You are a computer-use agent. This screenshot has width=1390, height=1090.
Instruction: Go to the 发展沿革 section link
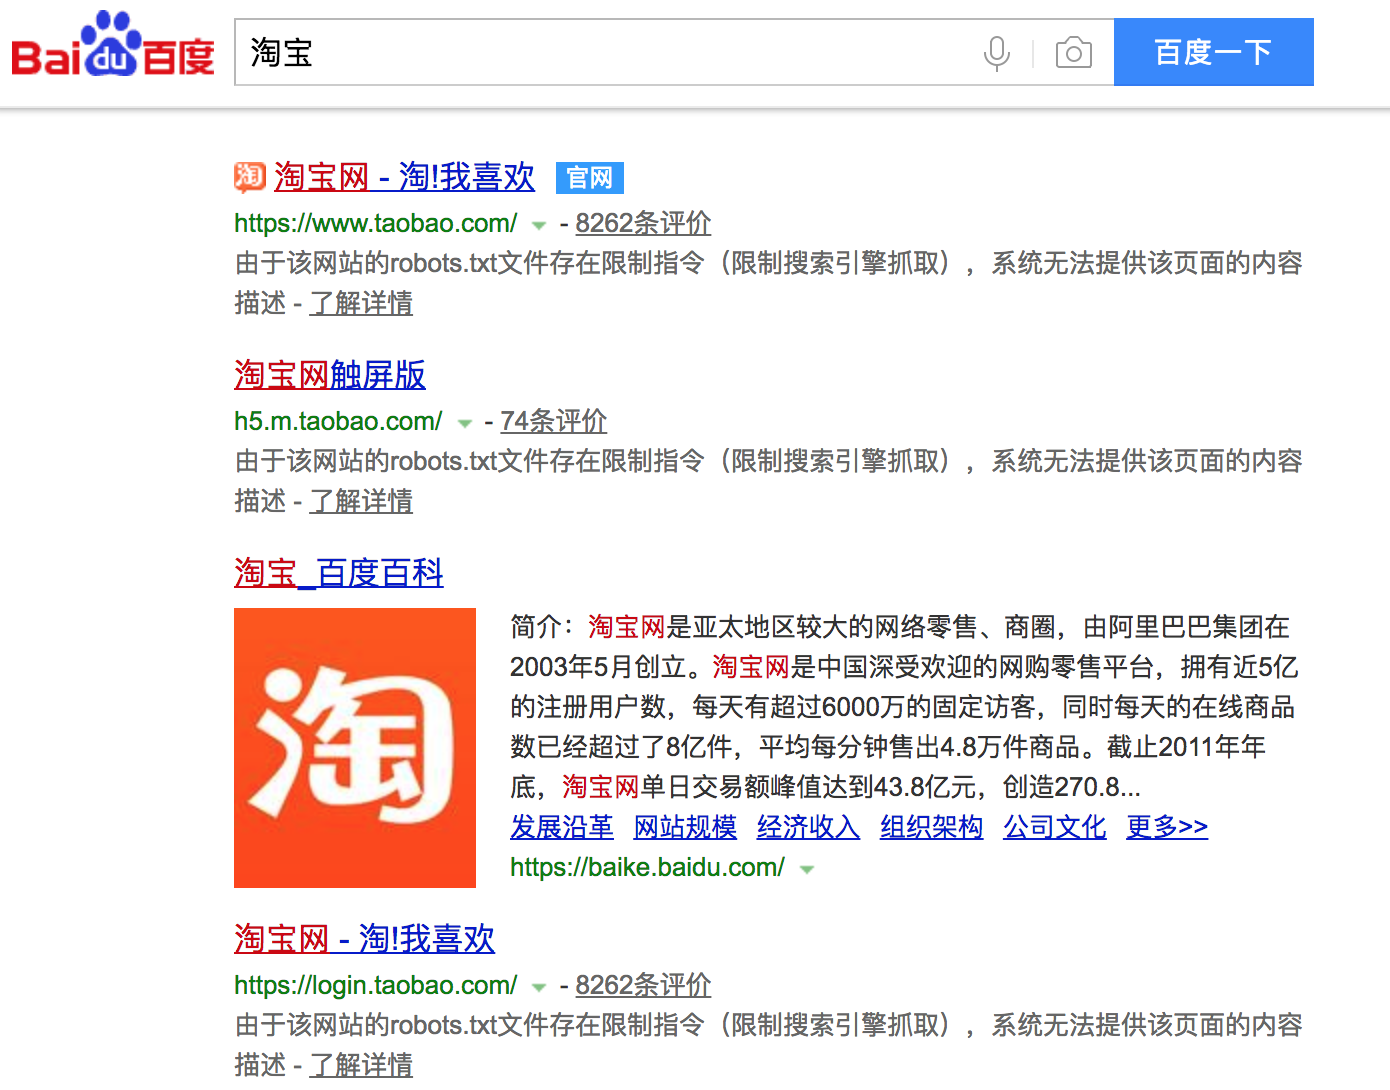[561, 827]
